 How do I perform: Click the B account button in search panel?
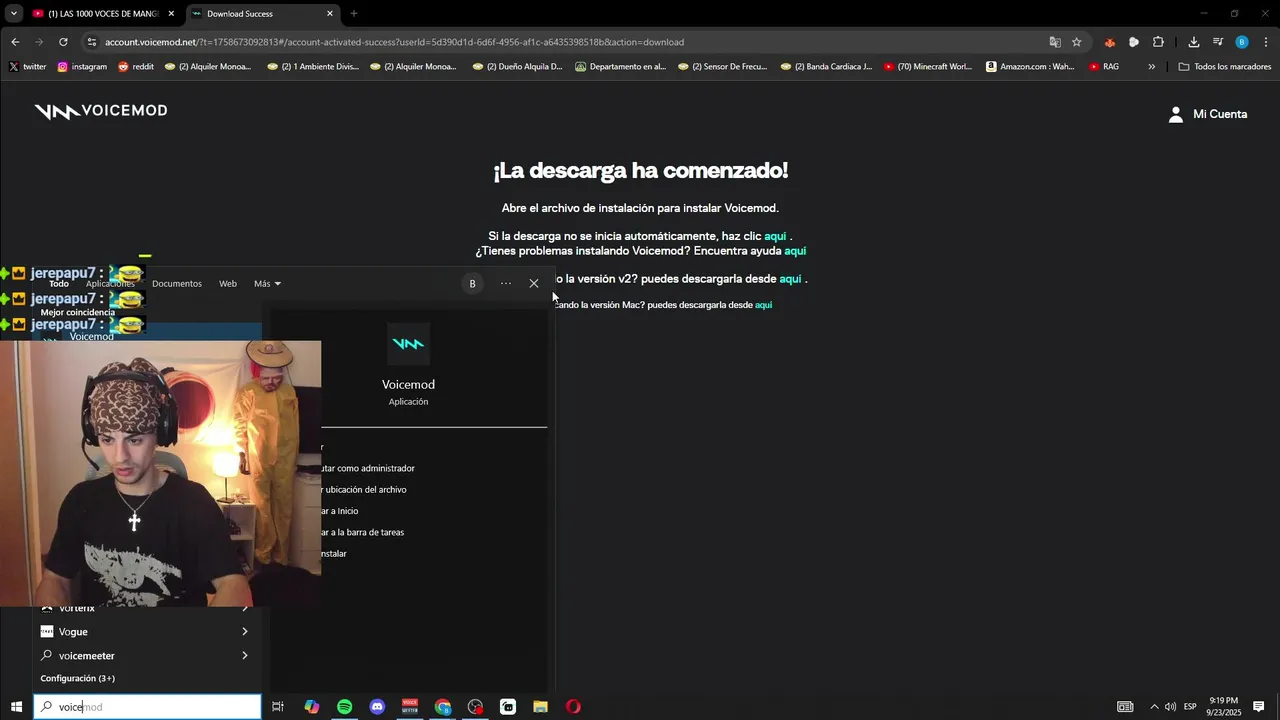pyautogui.click(x=472, y=284)
